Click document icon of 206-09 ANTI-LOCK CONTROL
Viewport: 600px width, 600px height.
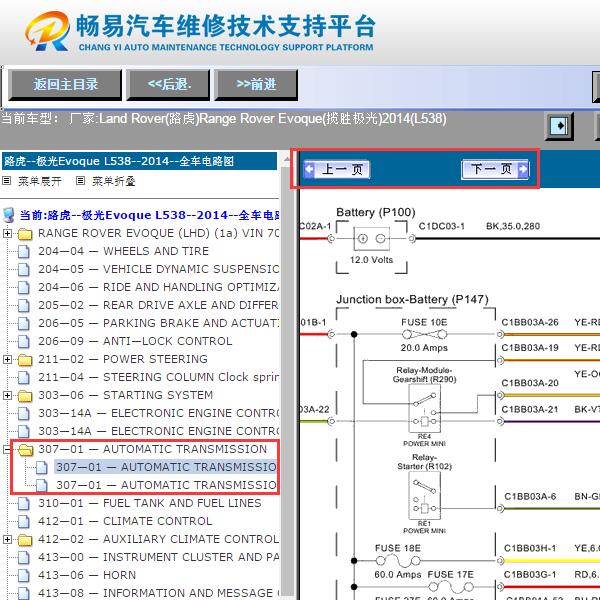24,341
